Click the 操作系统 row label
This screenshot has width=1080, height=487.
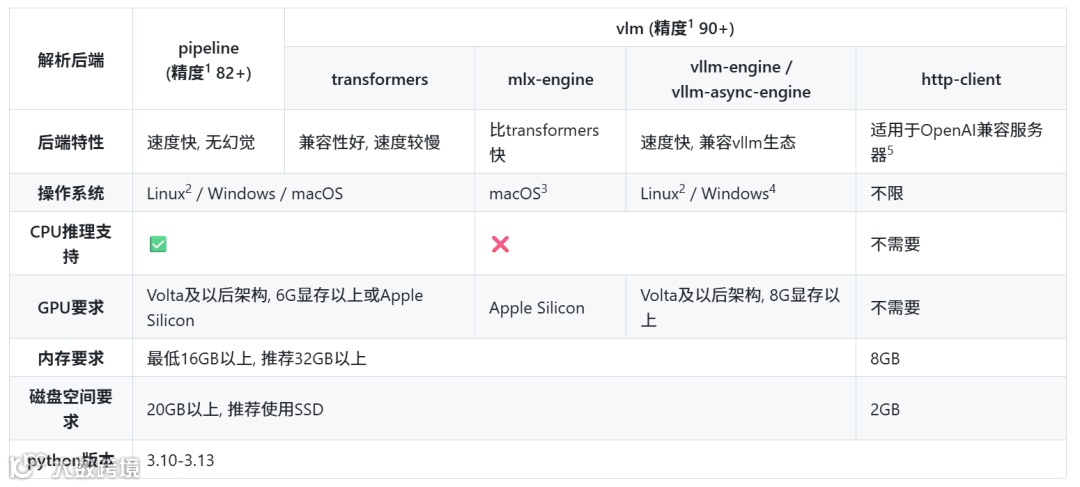pos(71,194)
